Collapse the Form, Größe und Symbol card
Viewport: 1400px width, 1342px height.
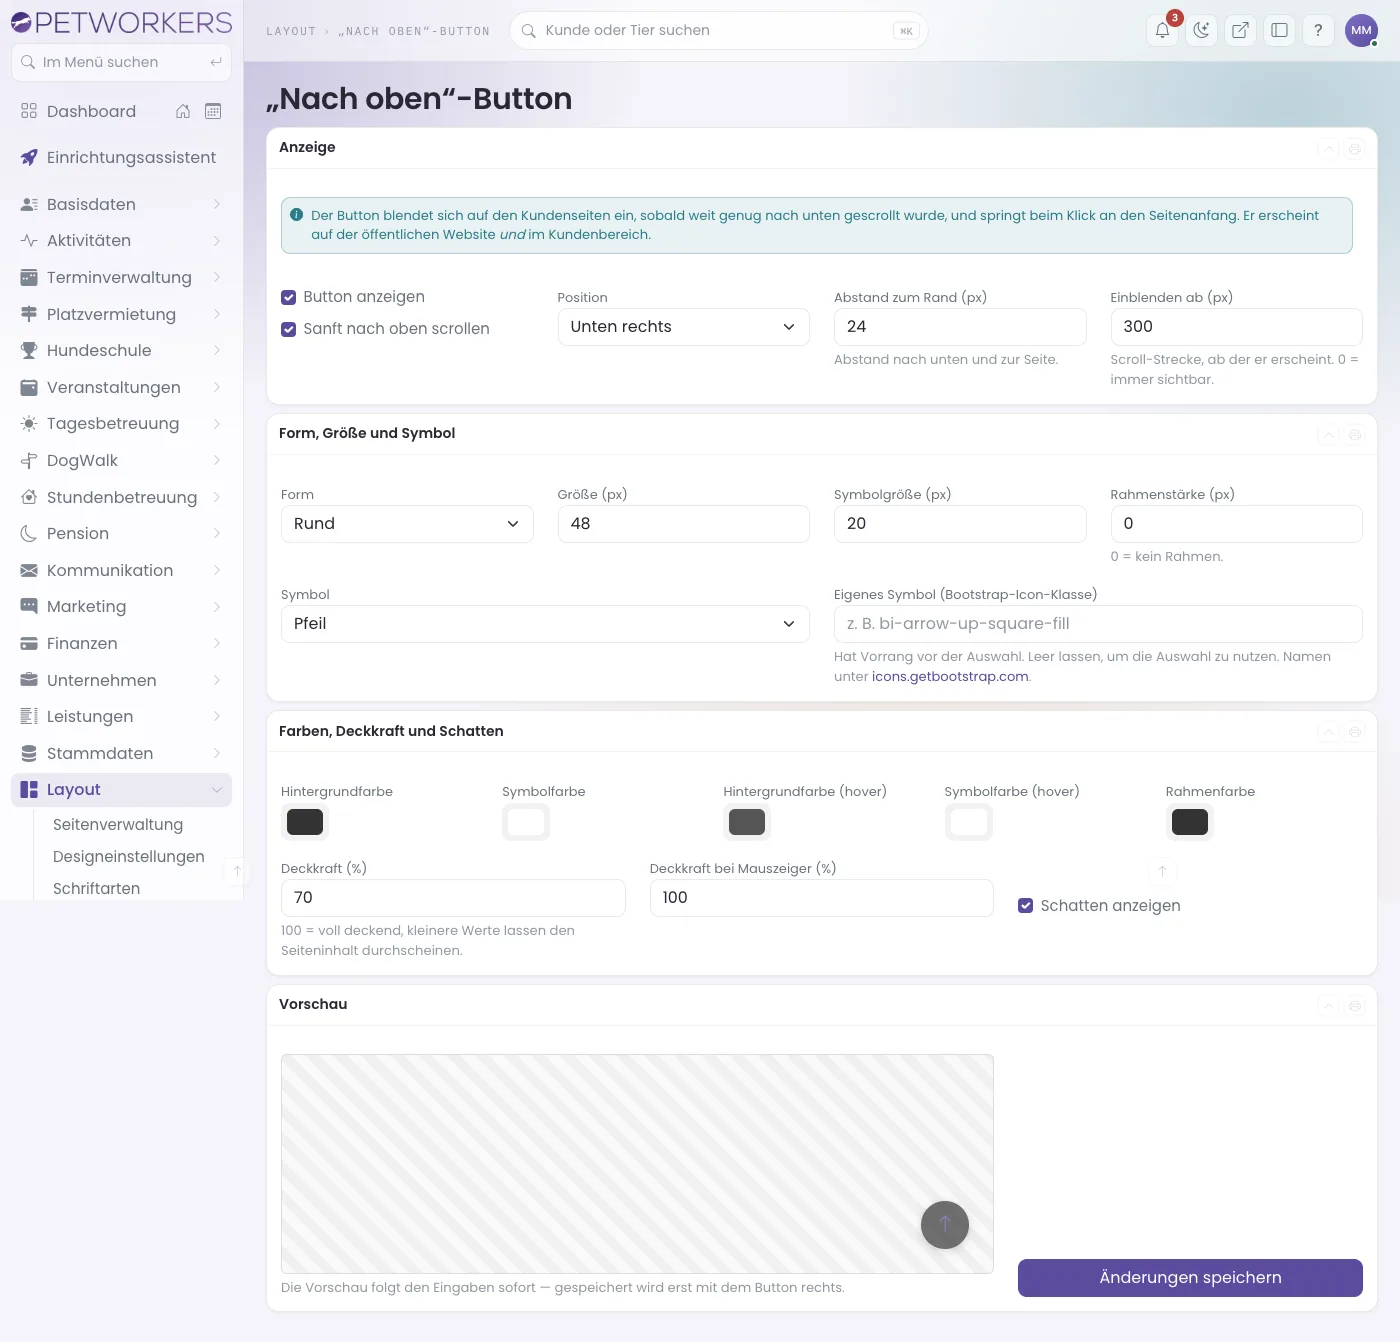point(1328,435)
